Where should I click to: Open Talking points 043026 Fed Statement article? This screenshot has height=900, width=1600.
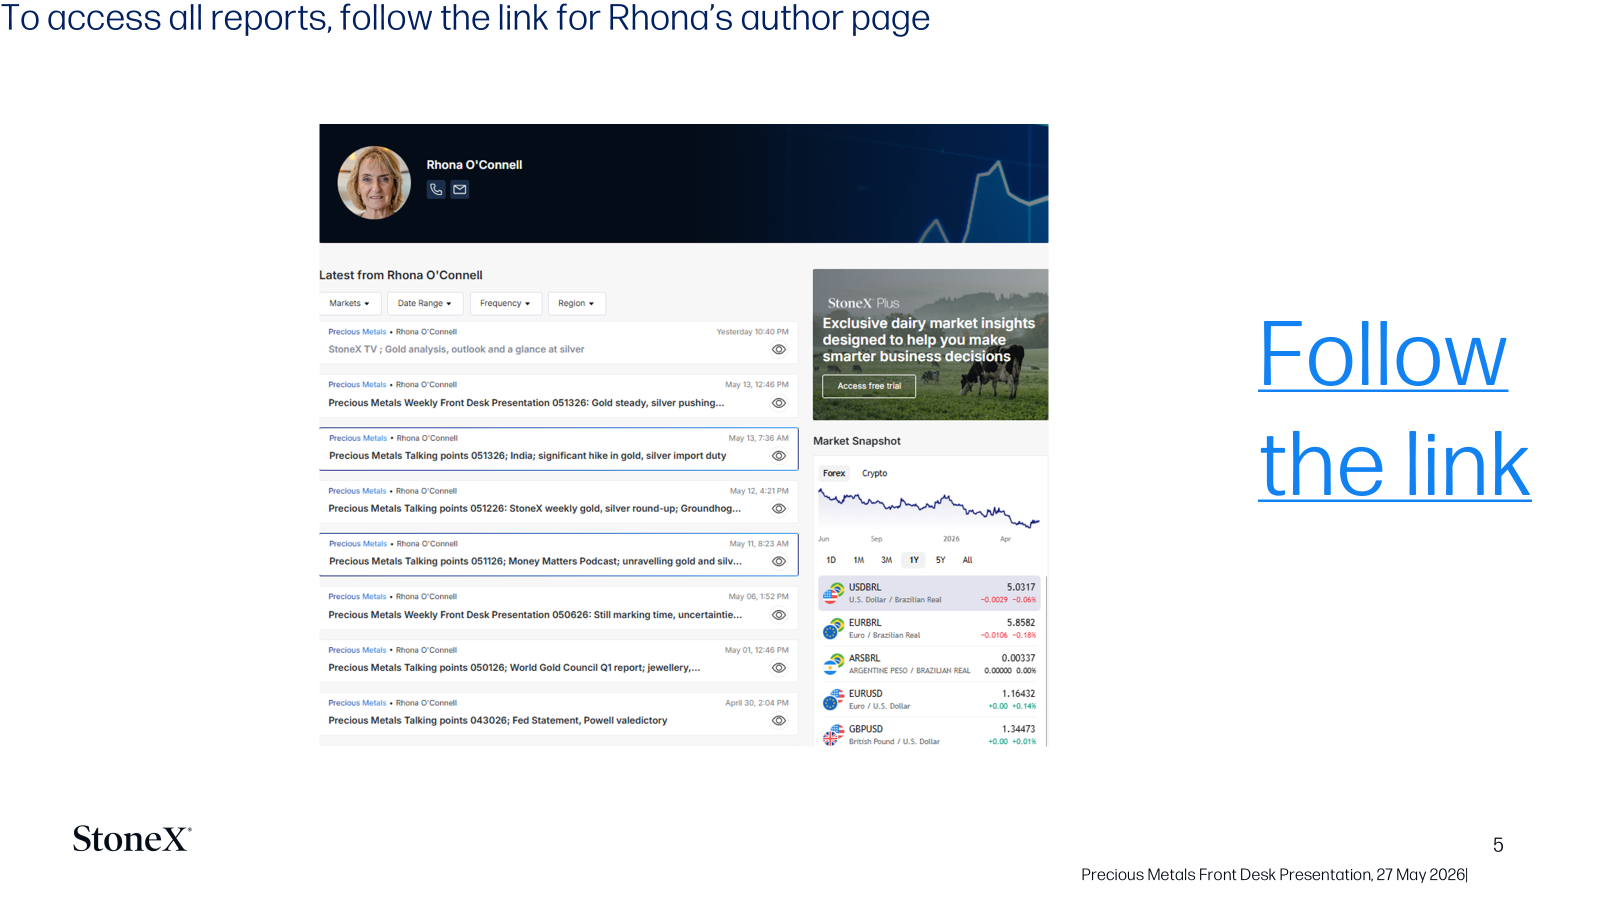(498, 721)
